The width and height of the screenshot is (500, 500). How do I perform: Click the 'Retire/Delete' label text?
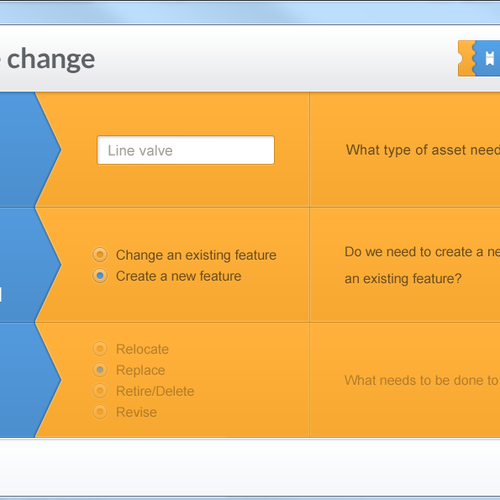155,391
